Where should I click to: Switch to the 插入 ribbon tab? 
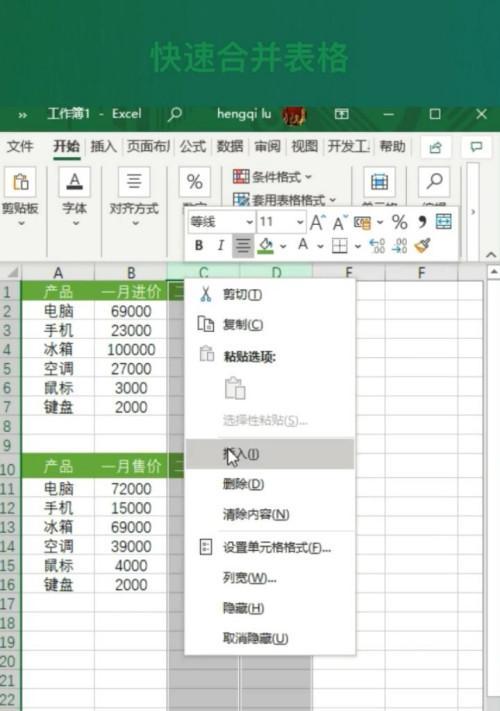tap(103, 146)
